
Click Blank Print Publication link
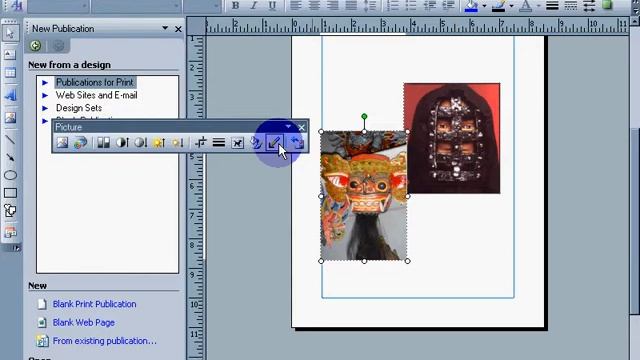(94, 304)
